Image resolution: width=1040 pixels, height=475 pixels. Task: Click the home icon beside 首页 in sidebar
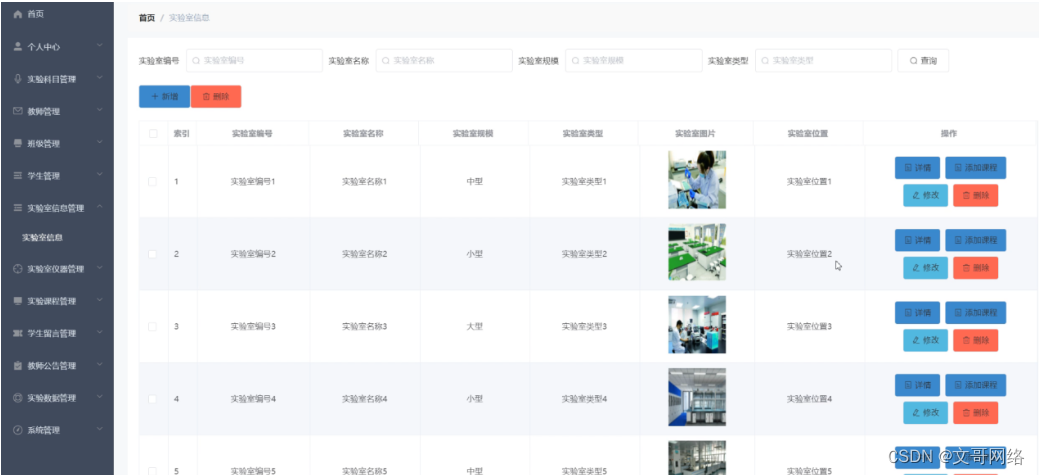(x=18, y=14)
